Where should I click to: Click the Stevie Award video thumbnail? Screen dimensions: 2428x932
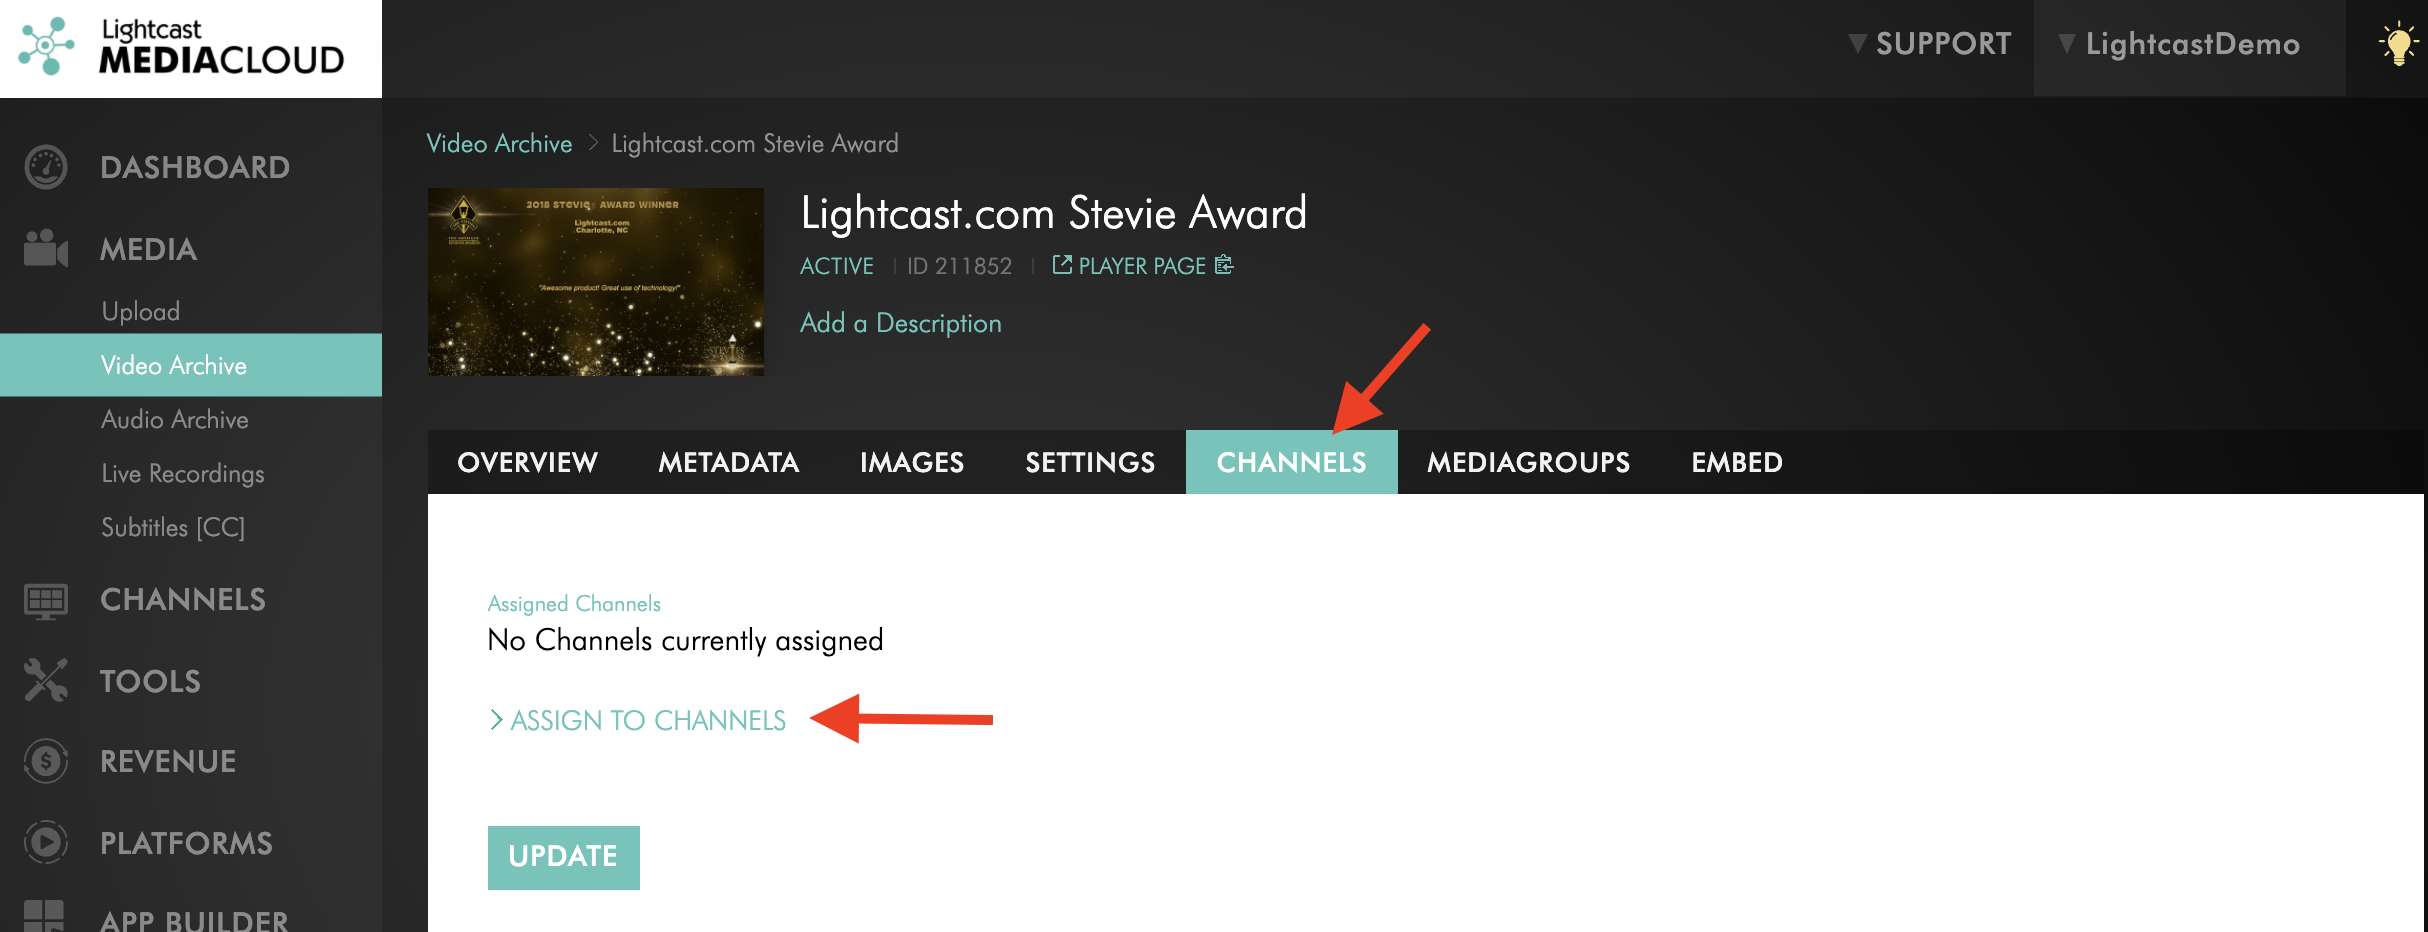pyautogui.click(x=596, y=282)
